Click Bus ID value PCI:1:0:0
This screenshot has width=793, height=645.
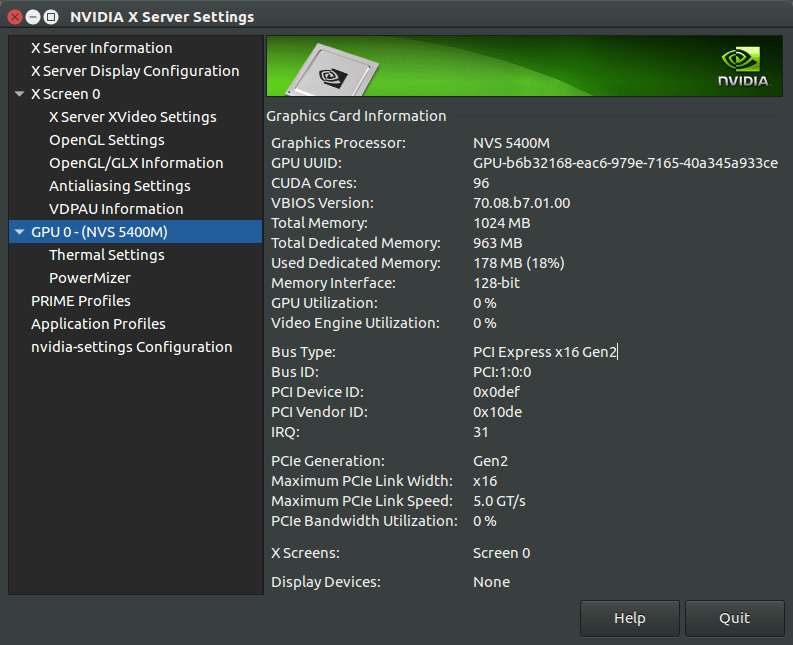coord(502,372)
